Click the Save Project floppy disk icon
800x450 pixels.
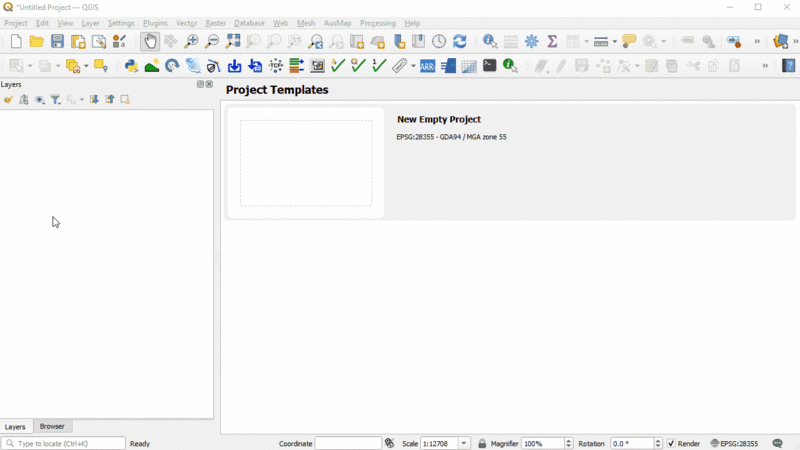[57, 42]
